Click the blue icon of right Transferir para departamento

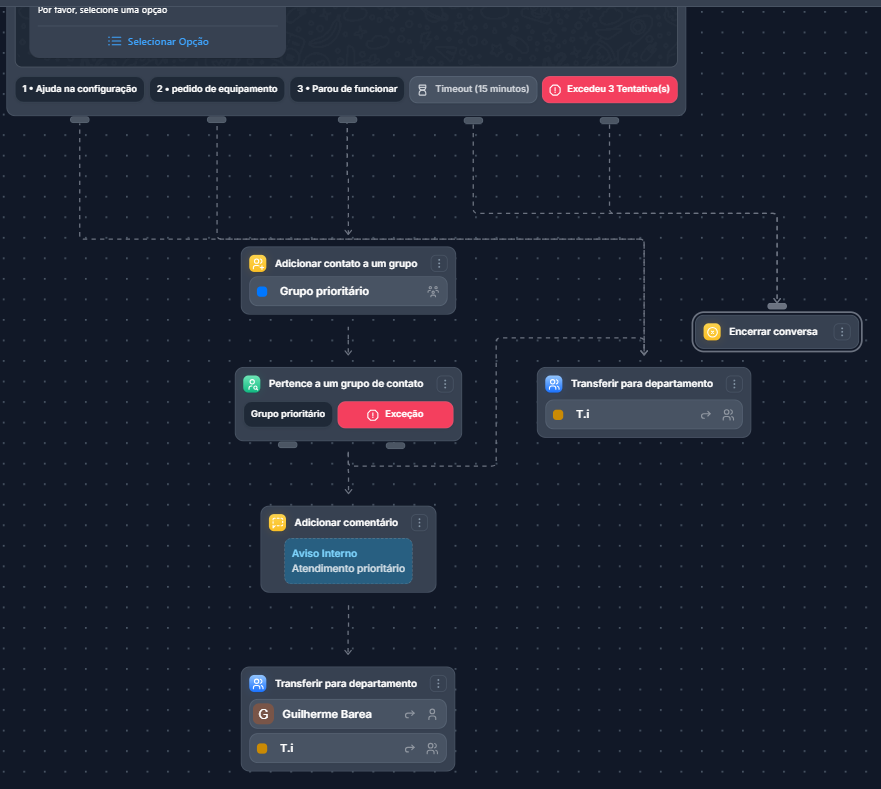[x=554, y=384]
